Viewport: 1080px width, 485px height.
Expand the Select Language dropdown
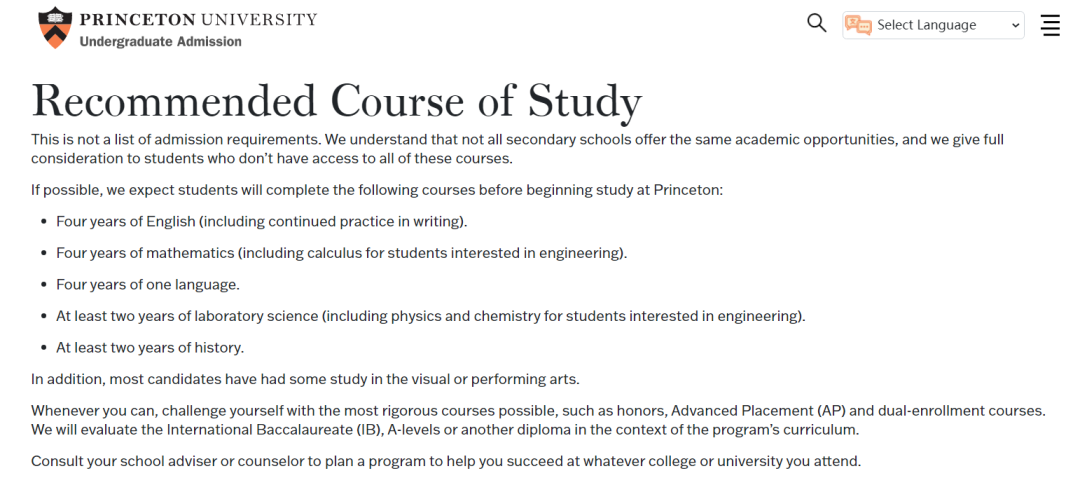[933, 25]
